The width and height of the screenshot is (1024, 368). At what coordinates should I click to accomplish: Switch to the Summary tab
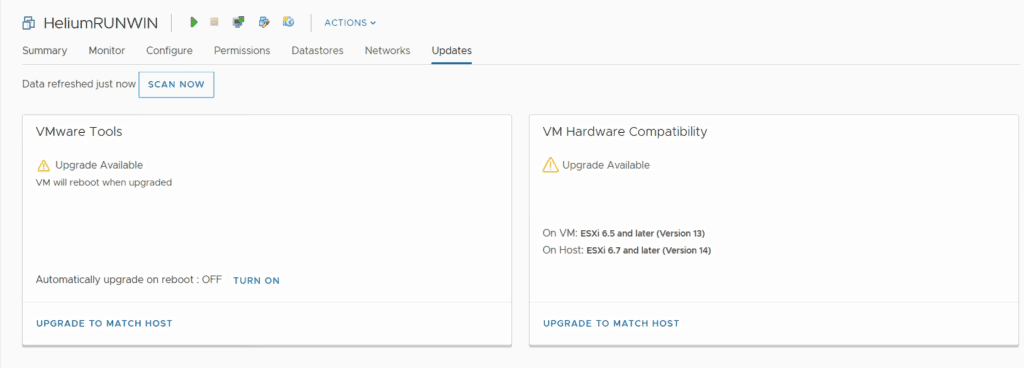point(44,50)
